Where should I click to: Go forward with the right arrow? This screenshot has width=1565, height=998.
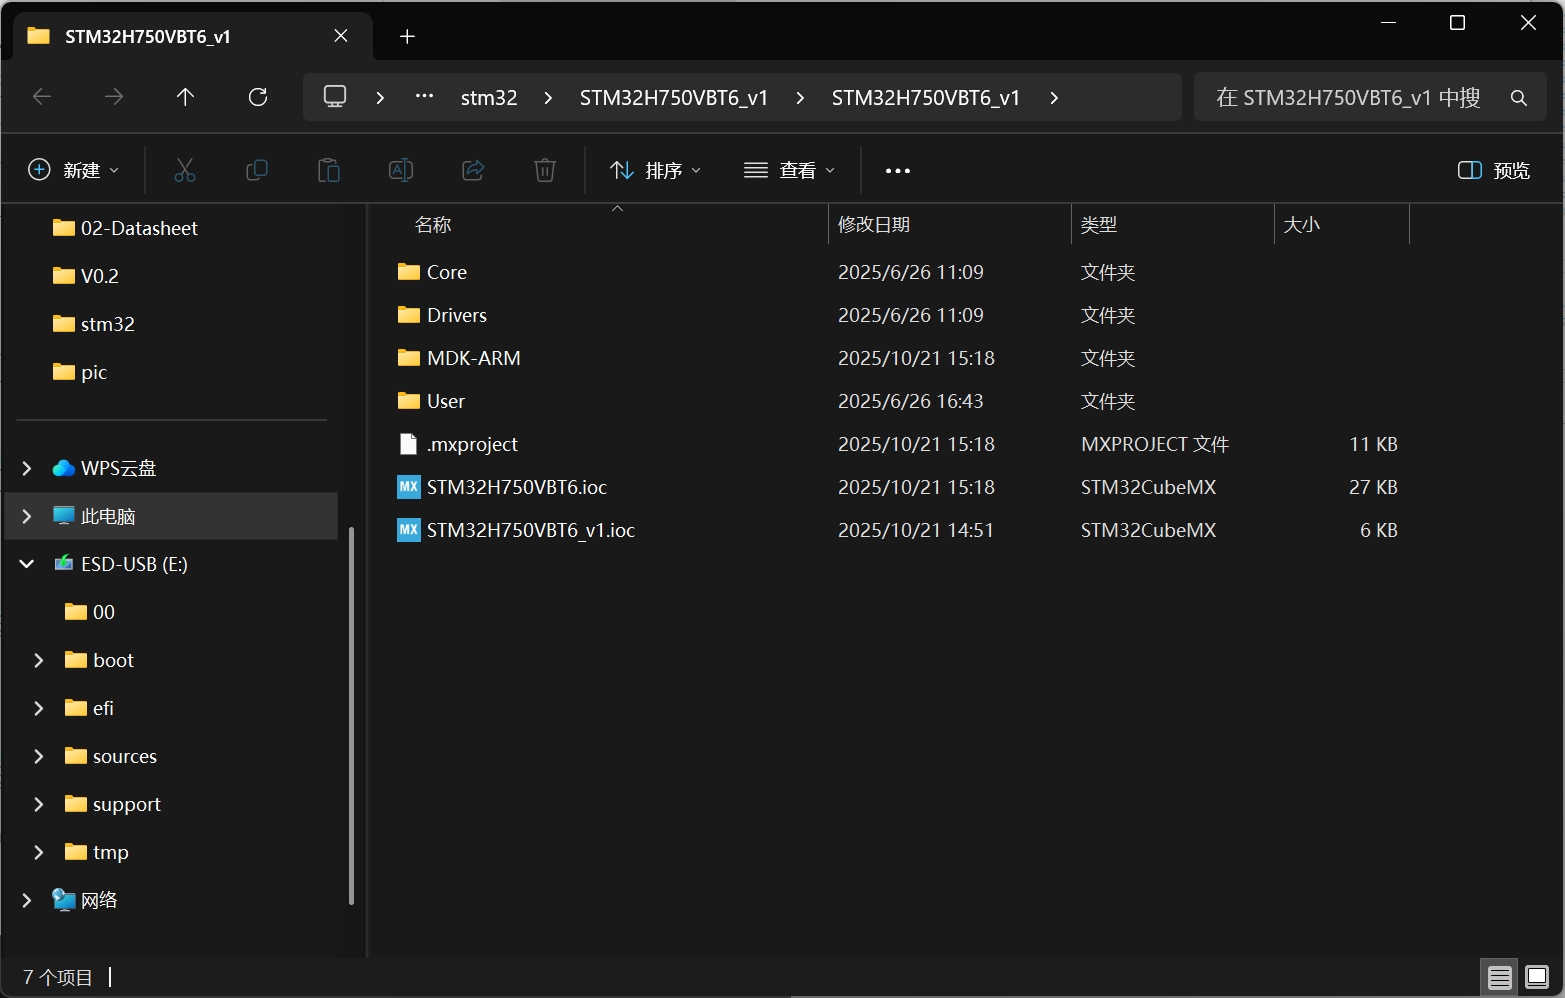(x=114, y=97)
